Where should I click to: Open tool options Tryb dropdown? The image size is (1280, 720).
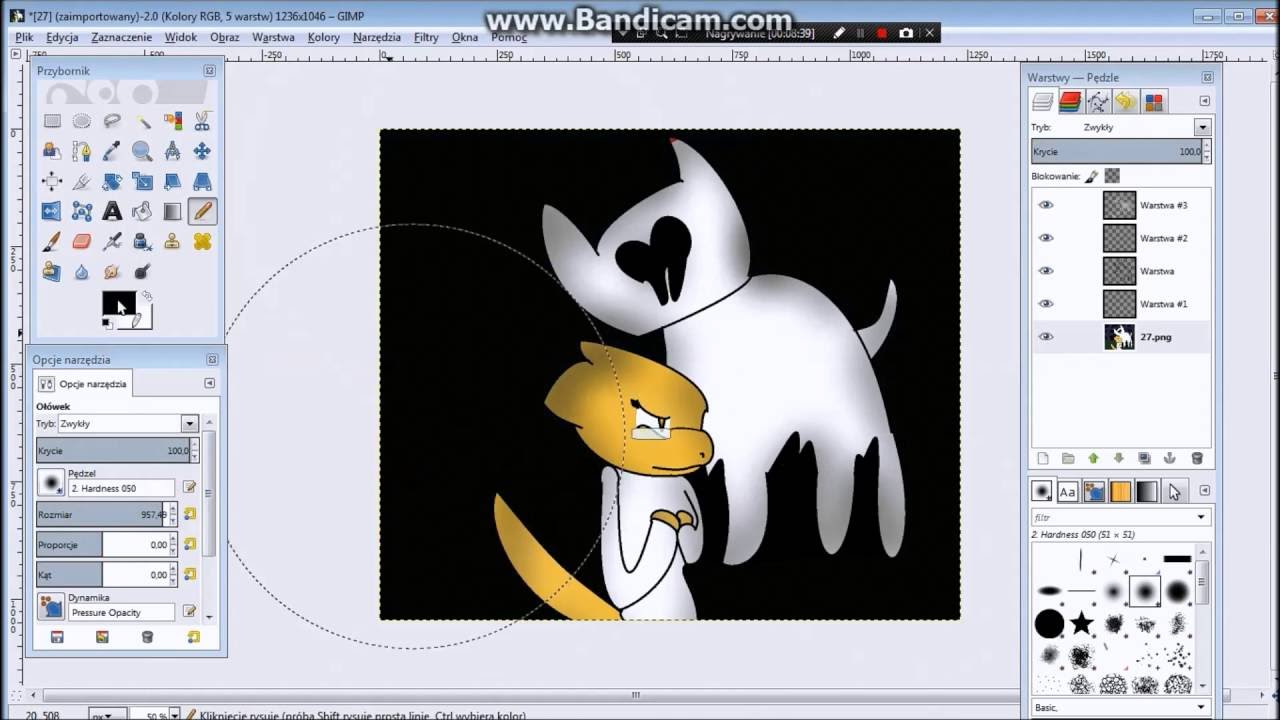click(189, 423)
